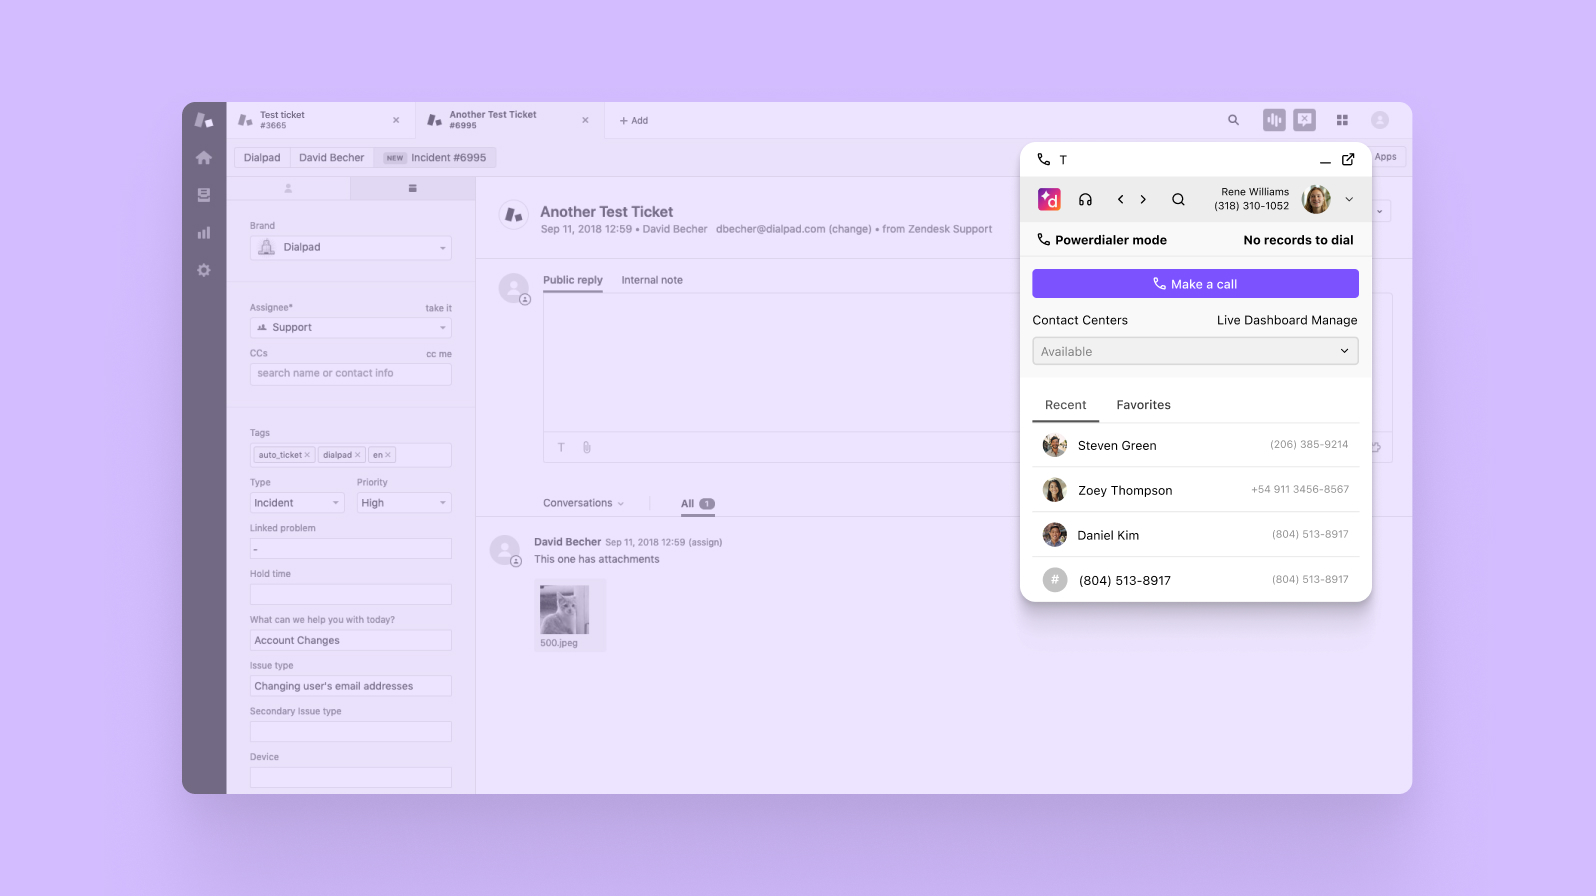Search contacts in Dialpad widget
Image resolution: width=1596 pixels, height=896 pixels.
tap(1178, 199)
